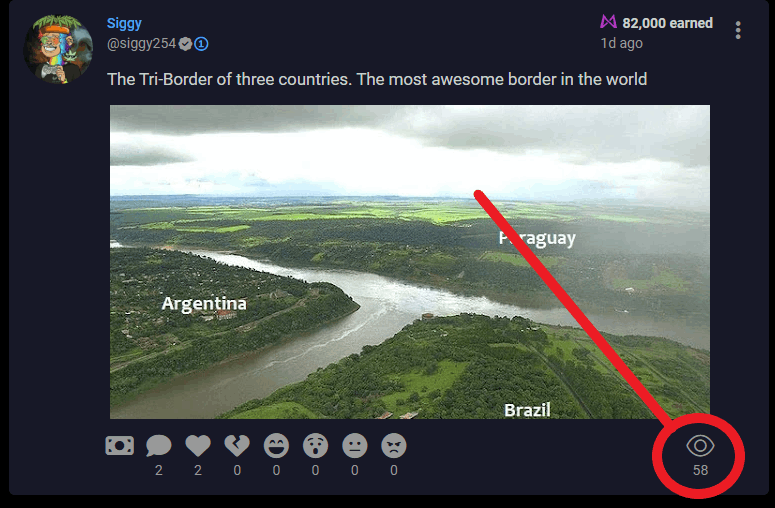Click the broken heart reaction
Image resolution: width=775 pixels, height=508 pixels.
[x=237, y=446]
